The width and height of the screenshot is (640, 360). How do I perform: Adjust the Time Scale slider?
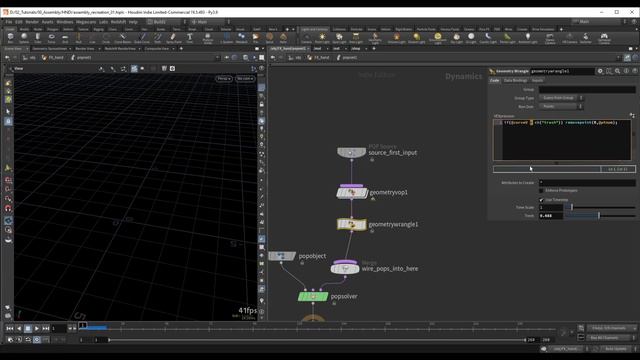pos(600,207)
